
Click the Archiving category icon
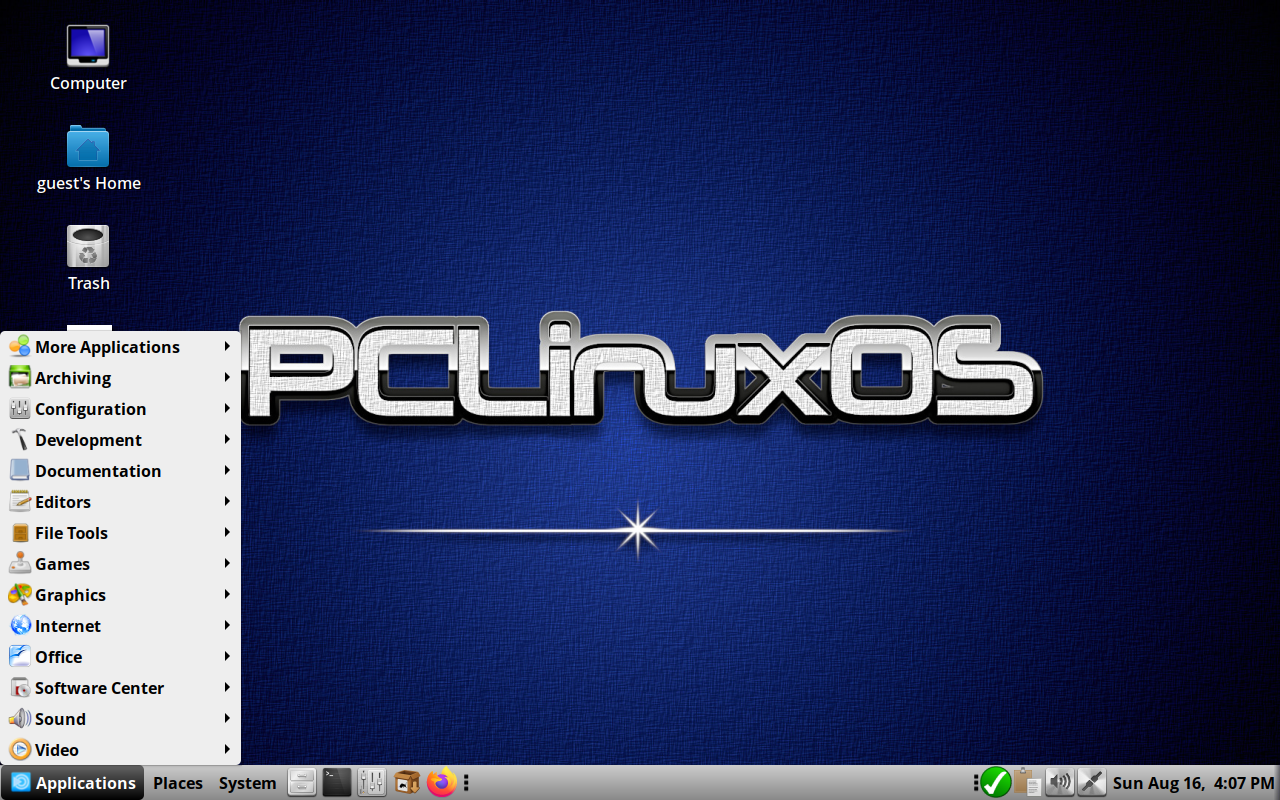pyautogui.click(x=19, y=378)
